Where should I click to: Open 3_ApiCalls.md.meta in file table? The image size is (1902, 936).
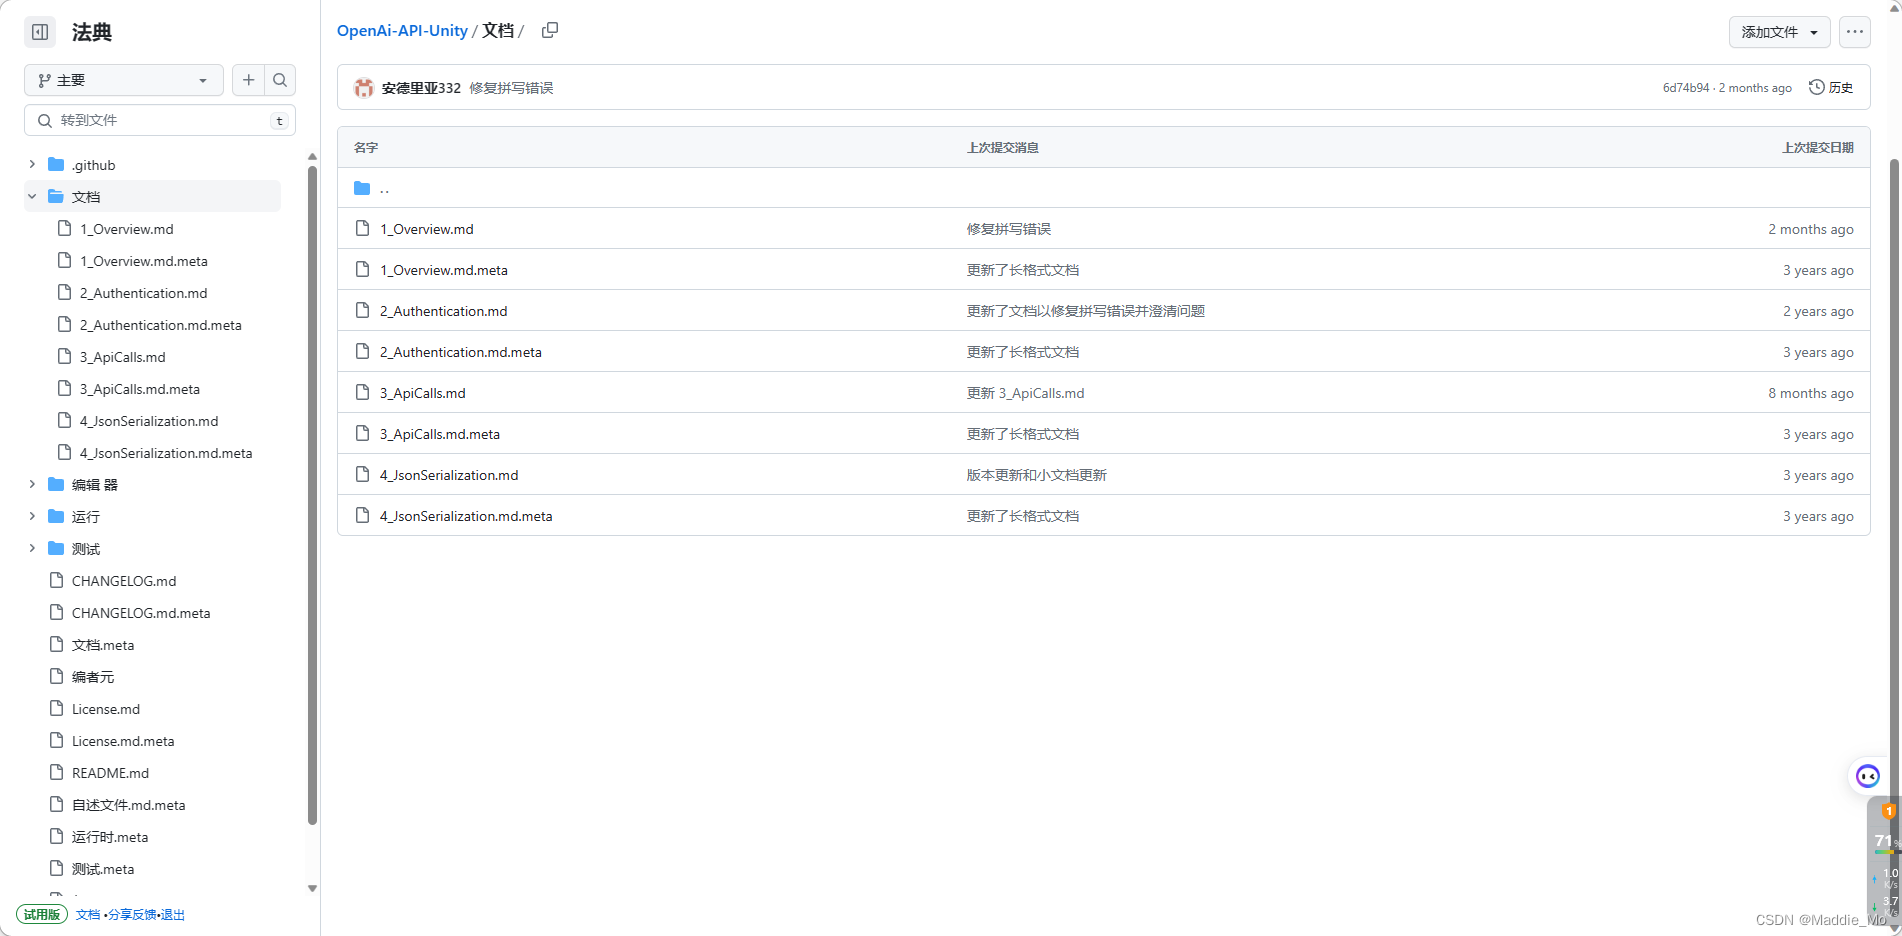[x=440, y=434]
